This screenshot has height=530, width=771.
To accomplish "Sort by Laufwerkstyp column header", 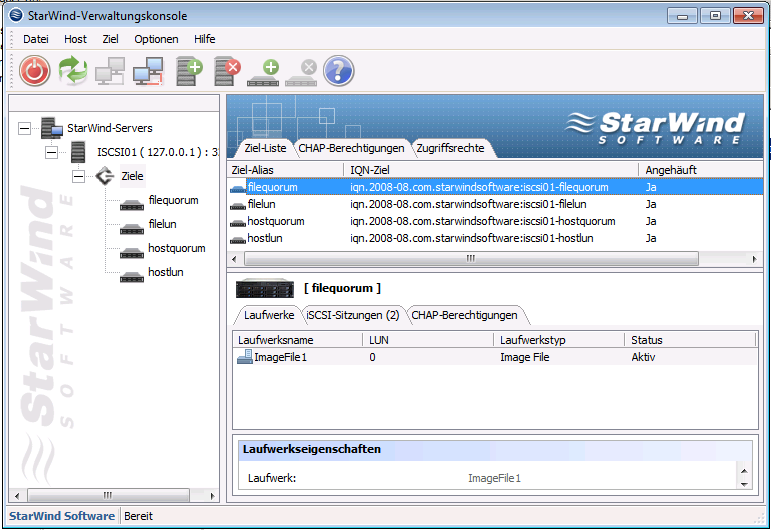I will pyautogui.click(x=560, y=340).
